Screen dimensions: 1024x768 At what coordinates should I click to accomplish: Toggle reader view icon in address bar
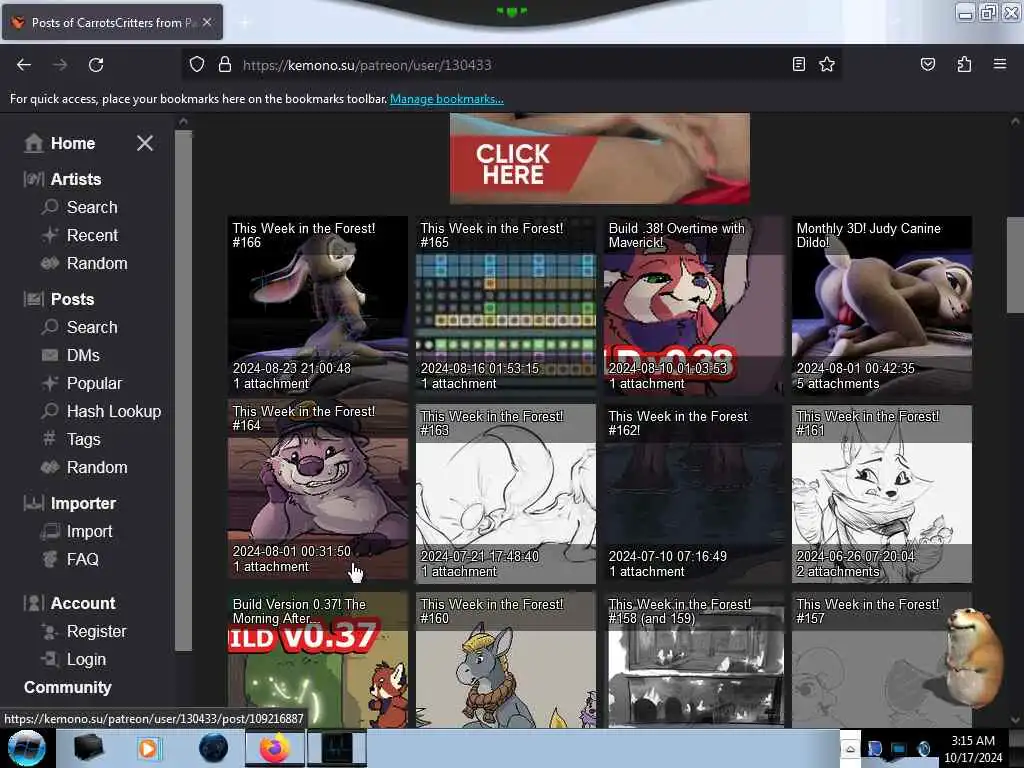pyautogui.click(x=798, y=64)
